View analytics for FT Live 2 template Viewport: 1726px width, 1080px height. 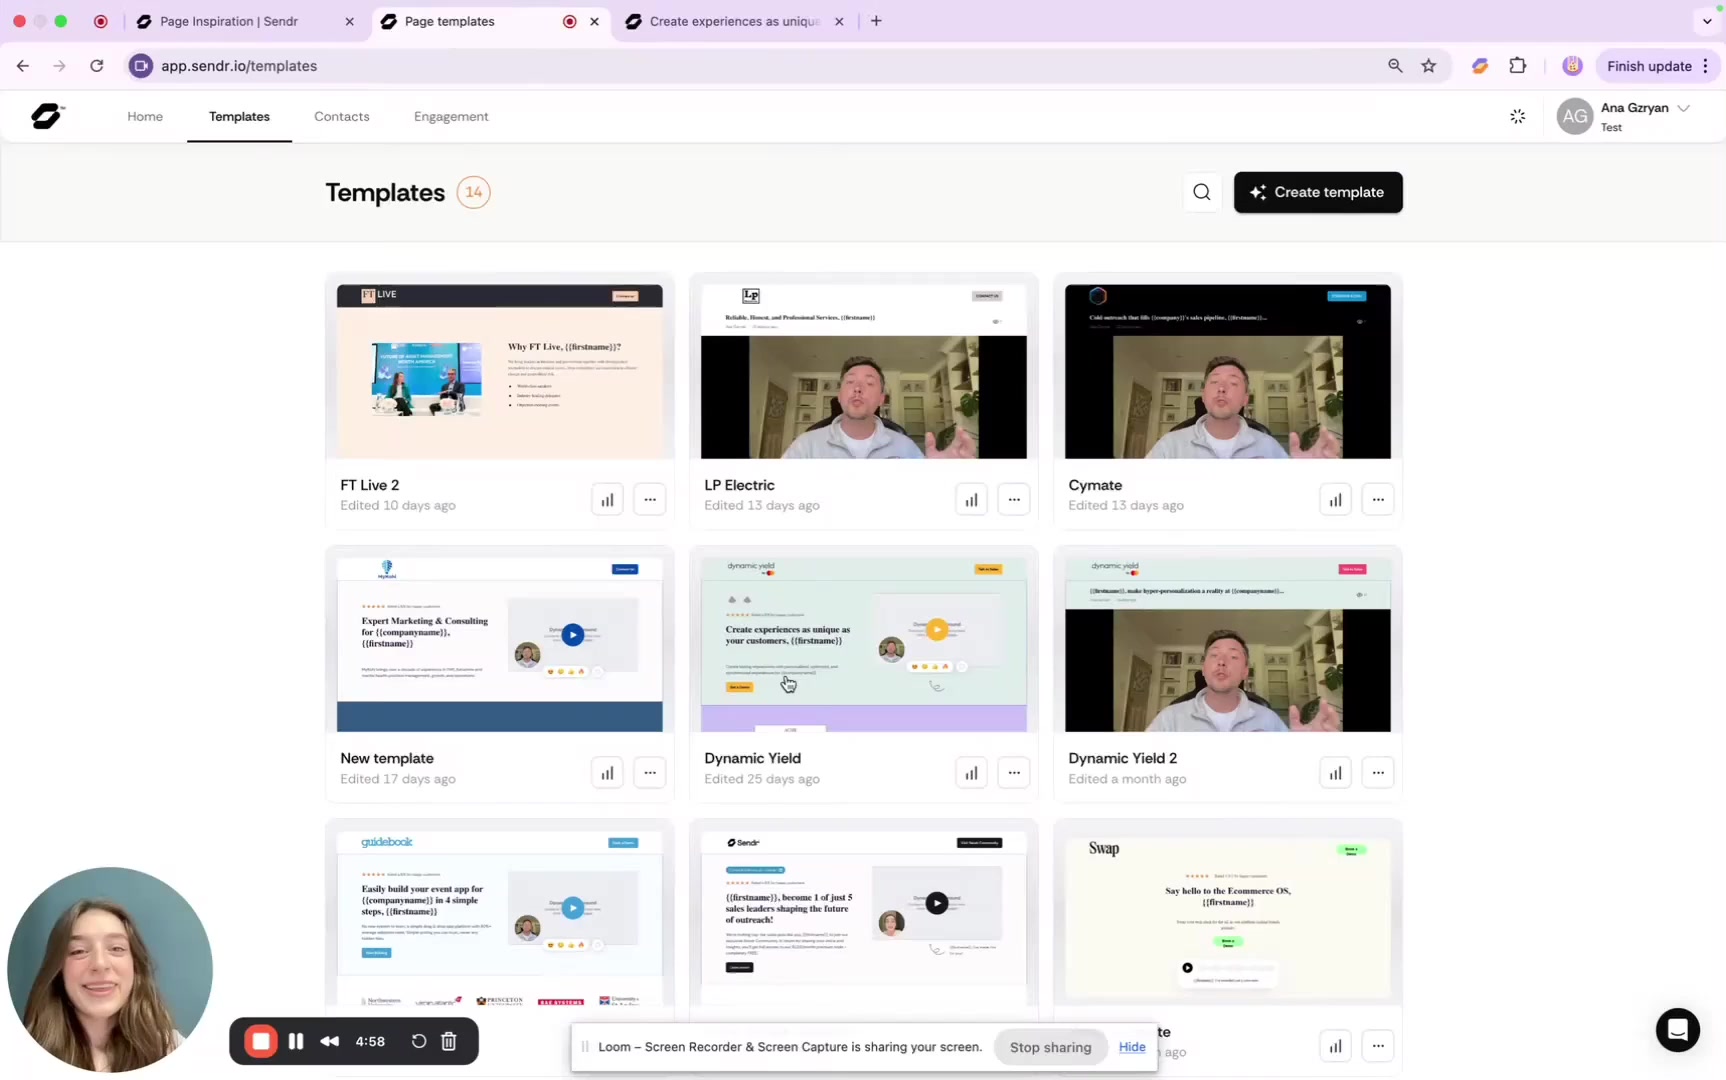click(x=607, y=499)
